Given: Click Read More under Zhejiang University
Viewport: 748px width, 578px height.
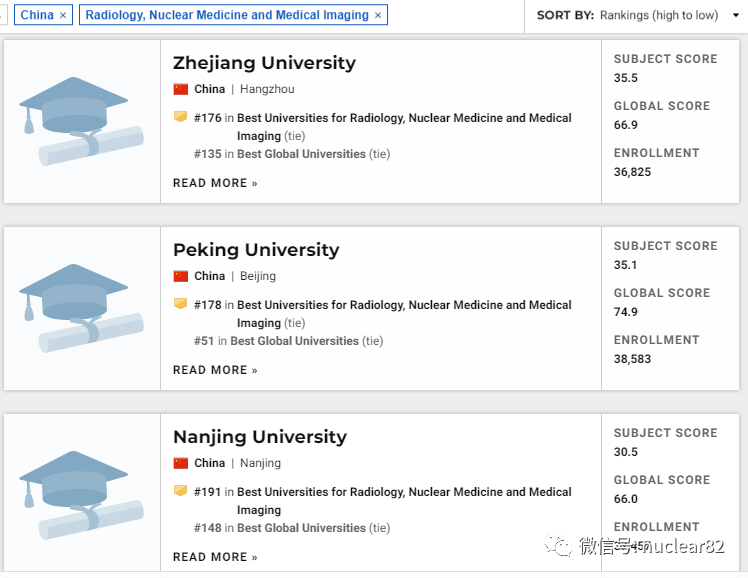Looking at the screenshot, I should (x=215, y=183).
